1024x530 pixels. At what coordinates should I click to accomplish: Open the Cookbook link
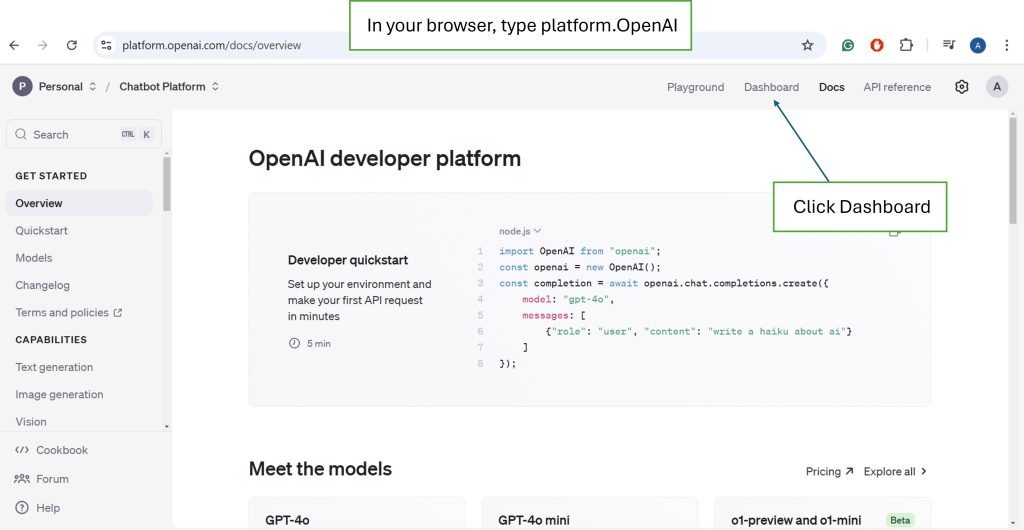pyautogui.click(x=61, y=450)
